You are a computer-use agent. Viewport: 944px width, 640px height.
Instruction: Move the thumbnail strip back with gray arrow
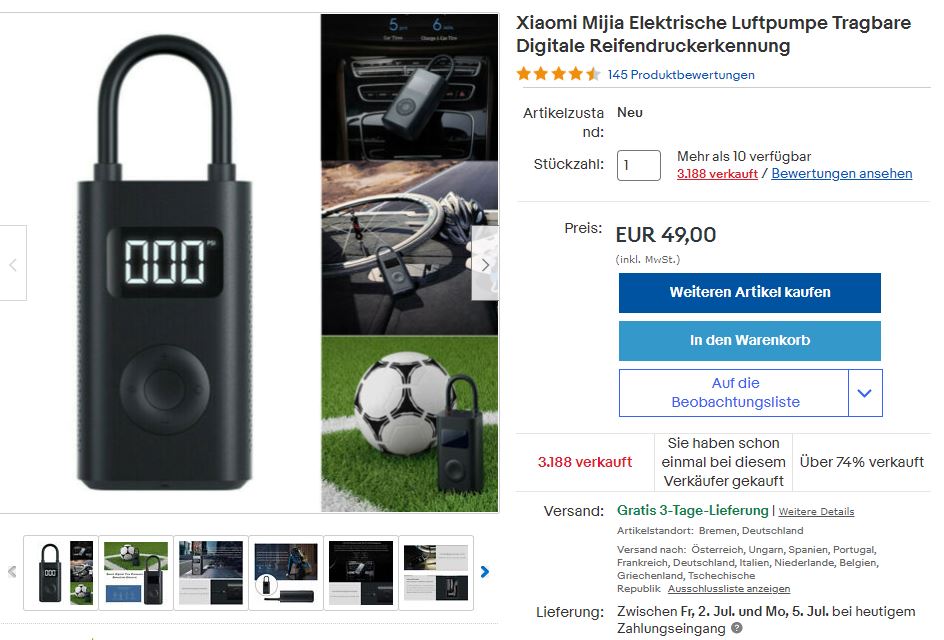pos(12,571)
